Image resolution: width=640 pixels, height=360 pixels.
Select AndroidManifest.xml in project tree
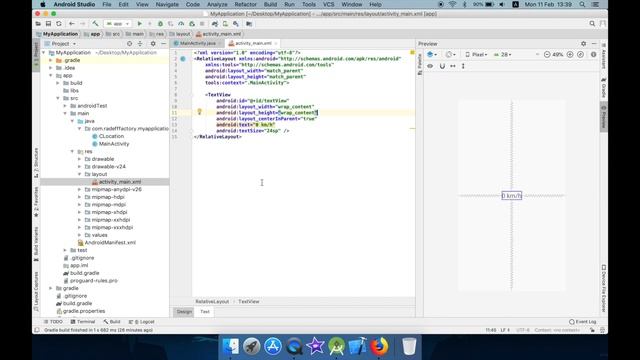pos(107,243)
